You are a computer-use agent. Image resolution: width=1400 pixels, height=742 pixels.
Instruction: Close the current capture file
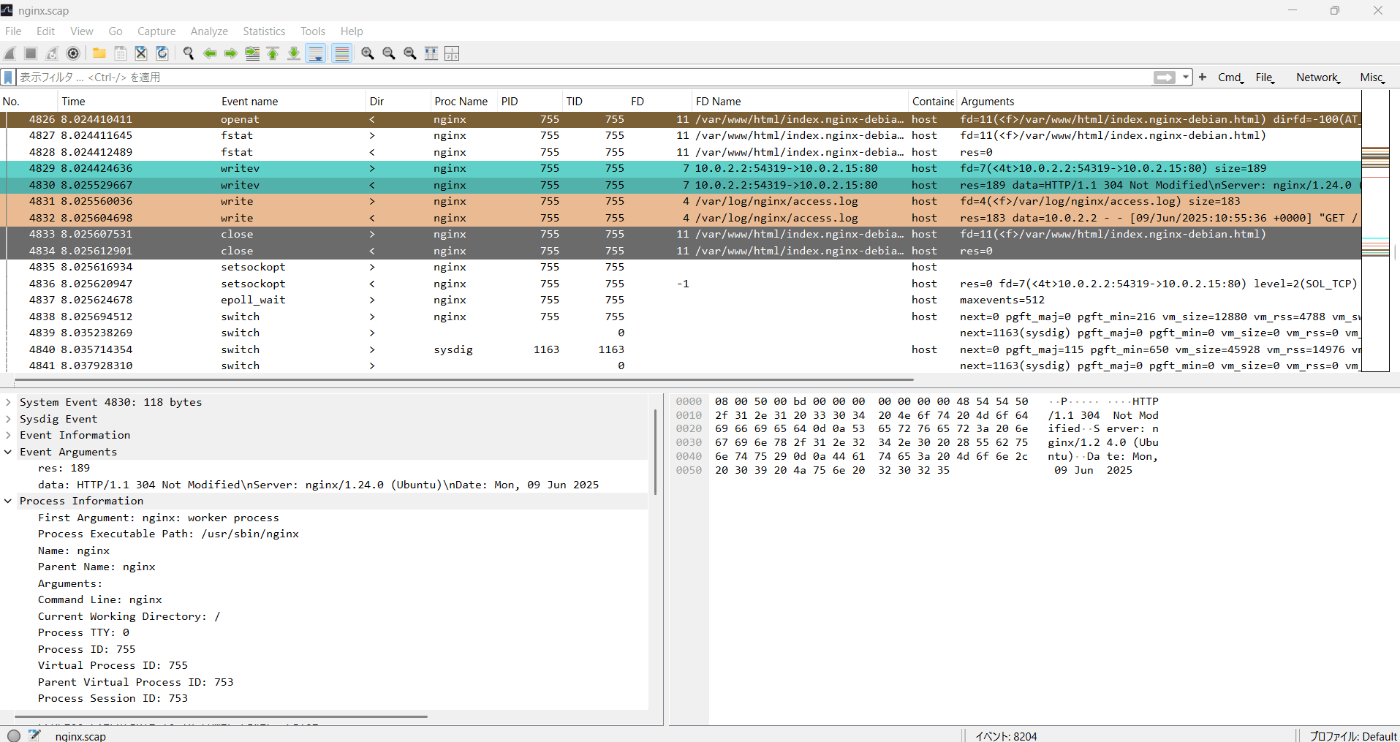pos(141,53)
